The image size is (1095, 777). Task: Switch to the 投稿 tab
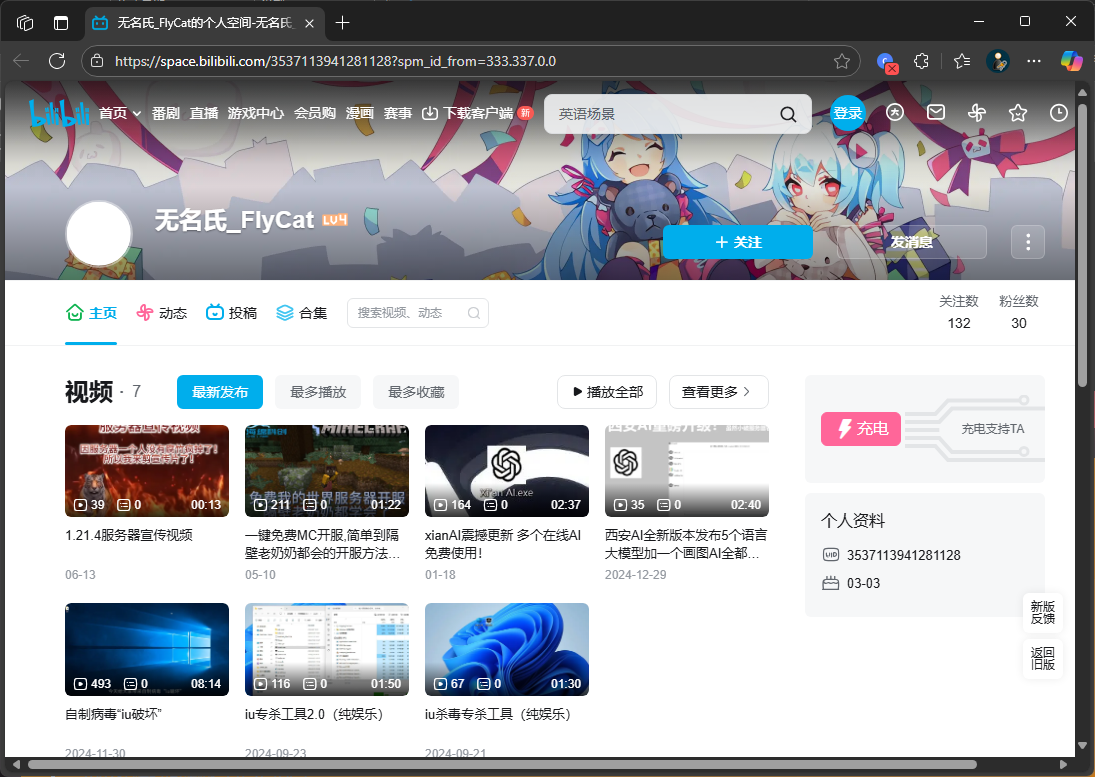[x=232, y=313]
